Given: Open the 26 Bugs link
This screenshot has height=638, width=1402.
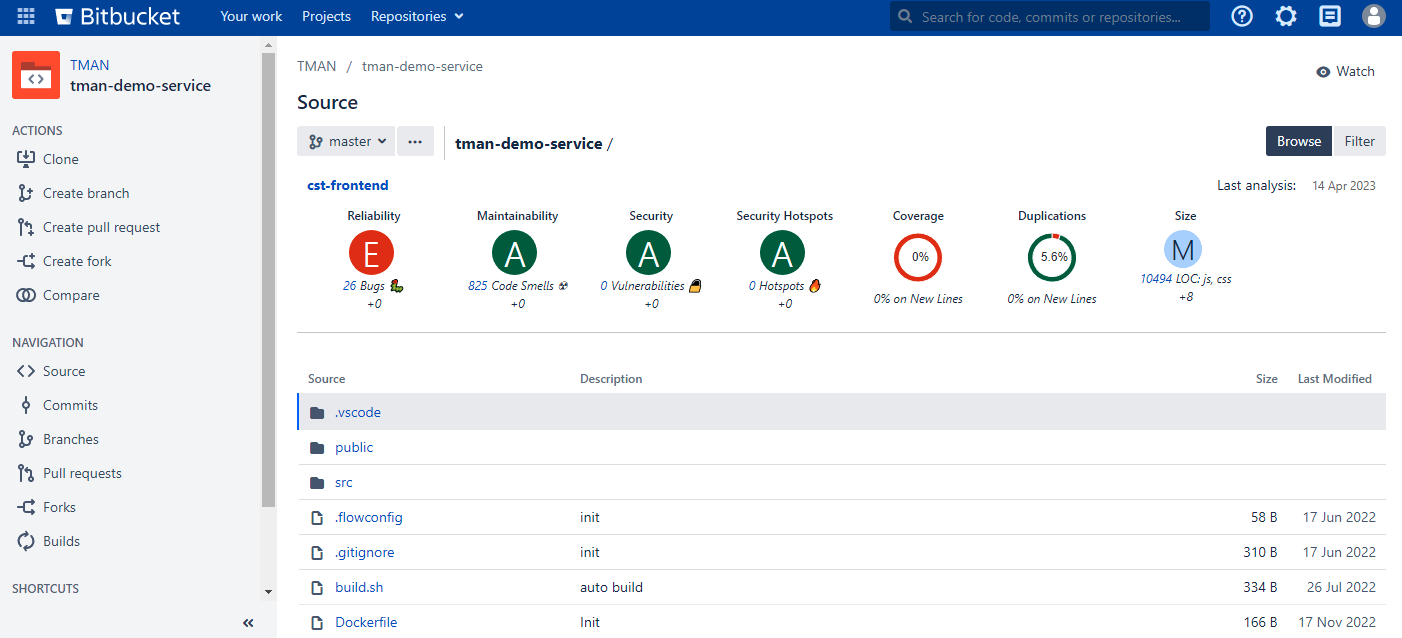Looking at the screenshot, I should pyautogui.click(x=364, y=285).
